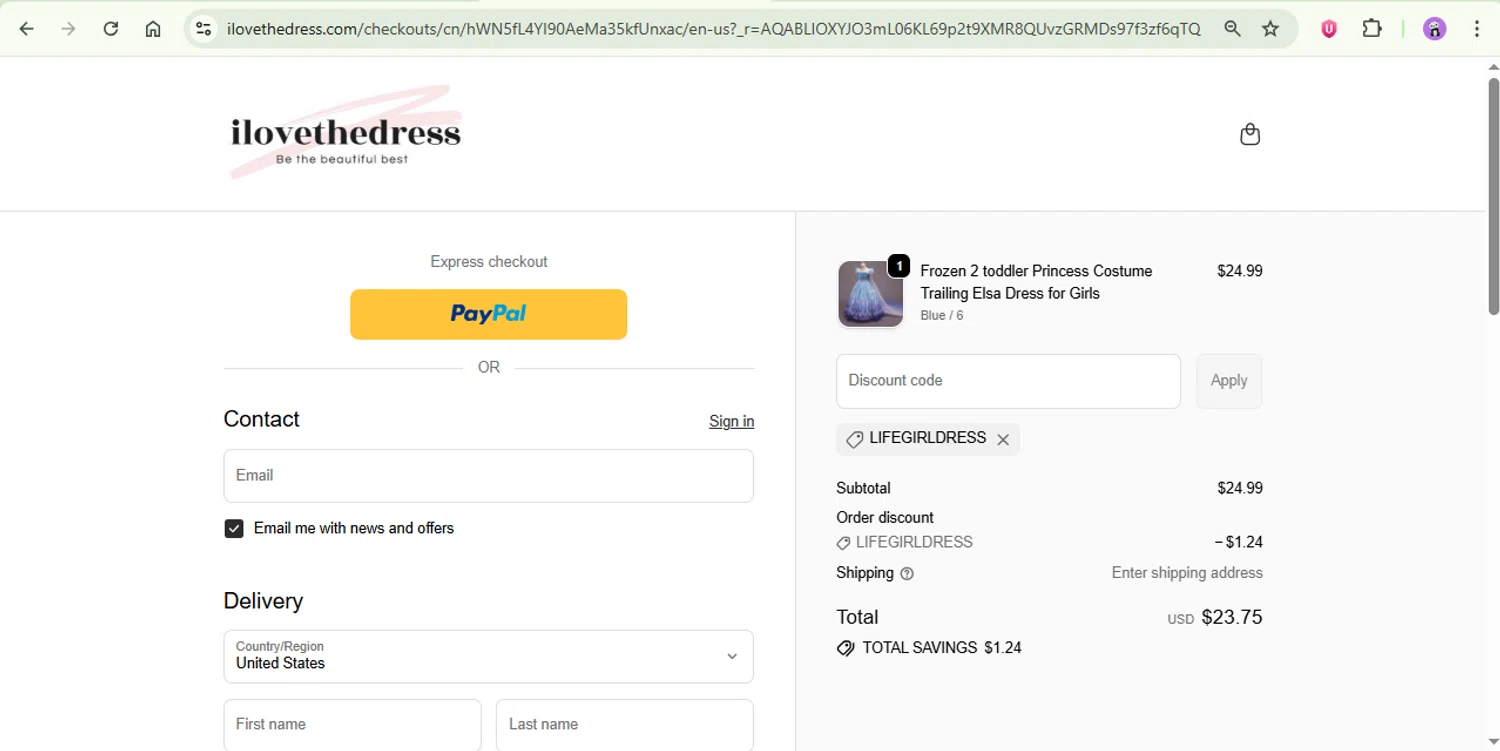Click the page vertical scrollbar thumb

(1493, 195)
